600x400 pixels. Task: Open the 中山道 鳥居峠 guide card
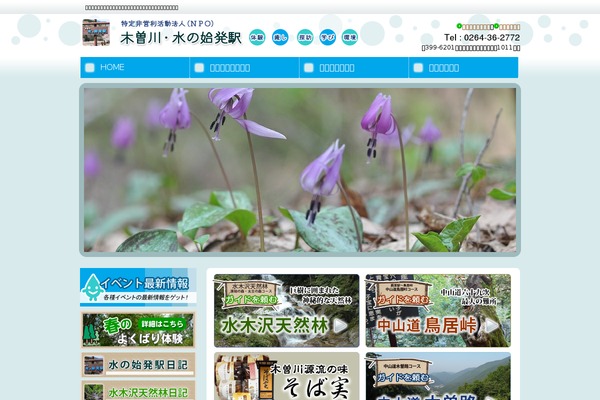(438, 311)
